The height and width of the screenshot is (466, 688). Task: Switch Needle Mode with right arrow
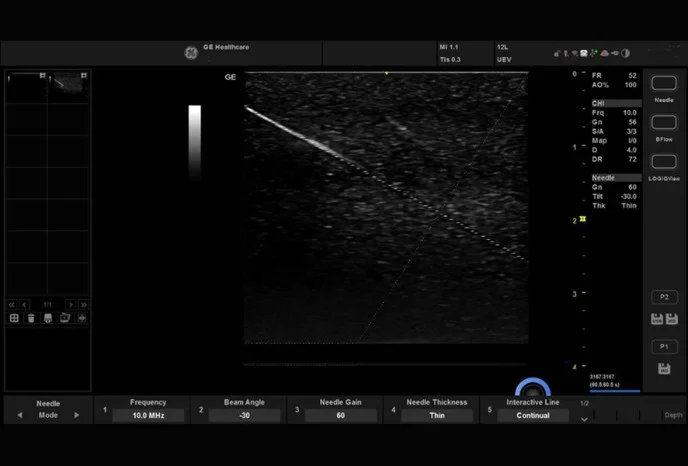76,415
